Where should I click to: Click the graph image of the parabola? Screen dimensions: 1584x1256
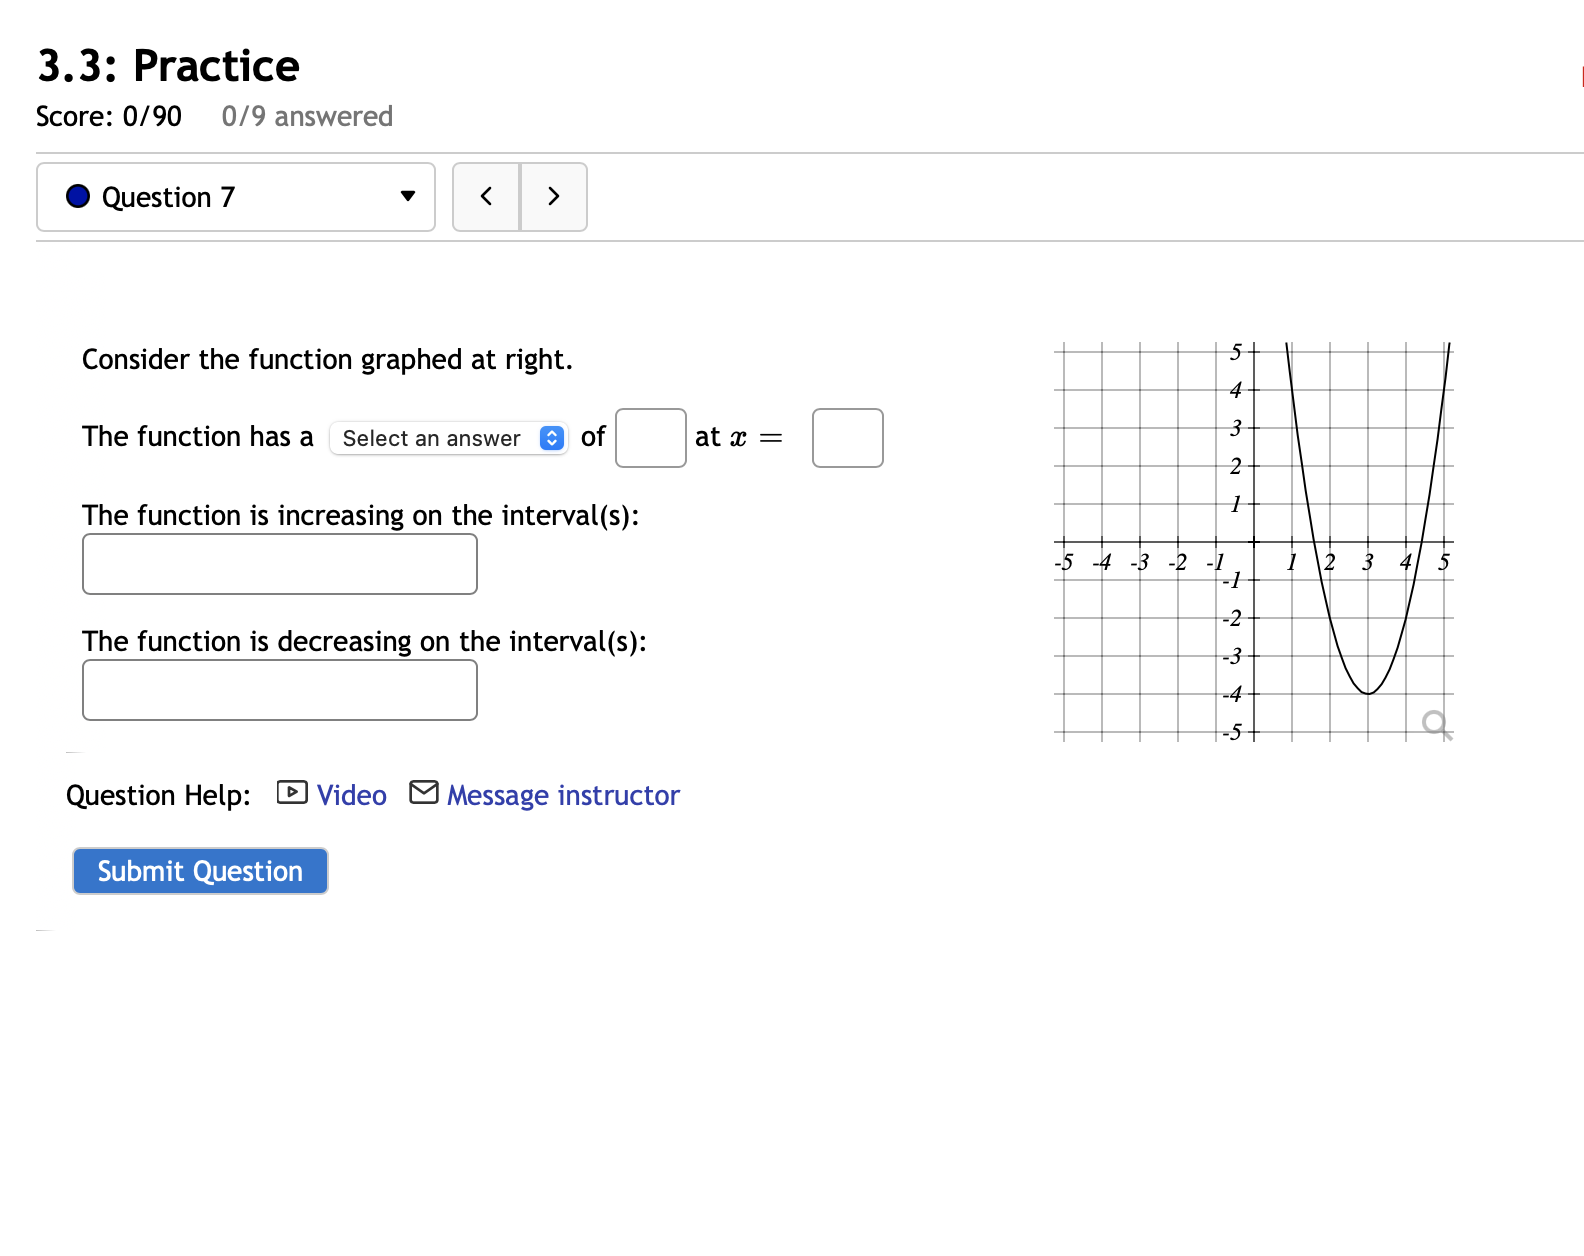(1255, 540)
